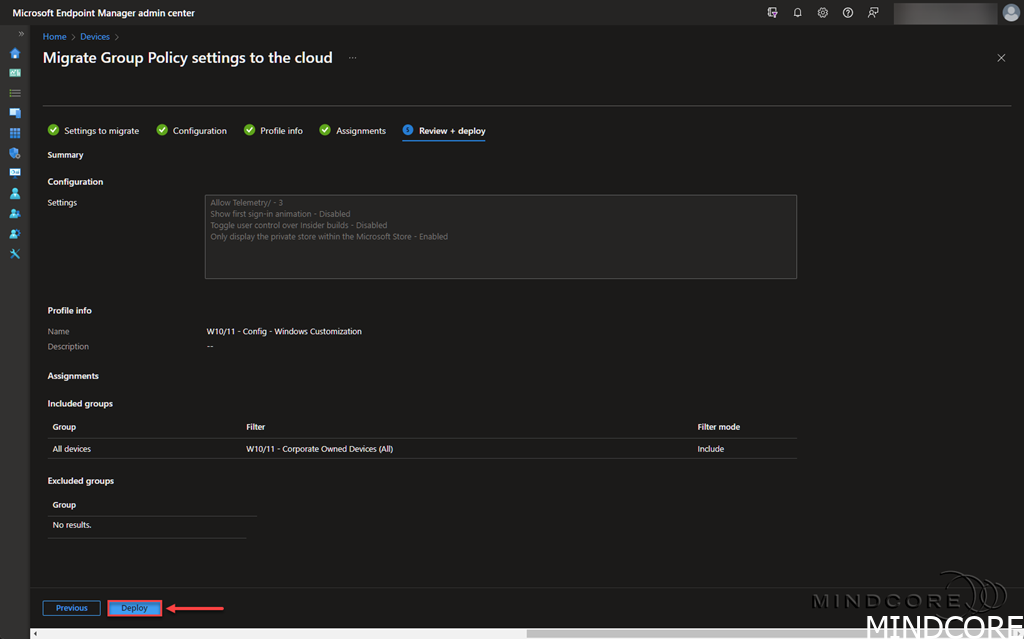The height and width of the screenshot is (639, 1024).
Task: Jump to the Assignments step
Action: [x=352, y=131]
